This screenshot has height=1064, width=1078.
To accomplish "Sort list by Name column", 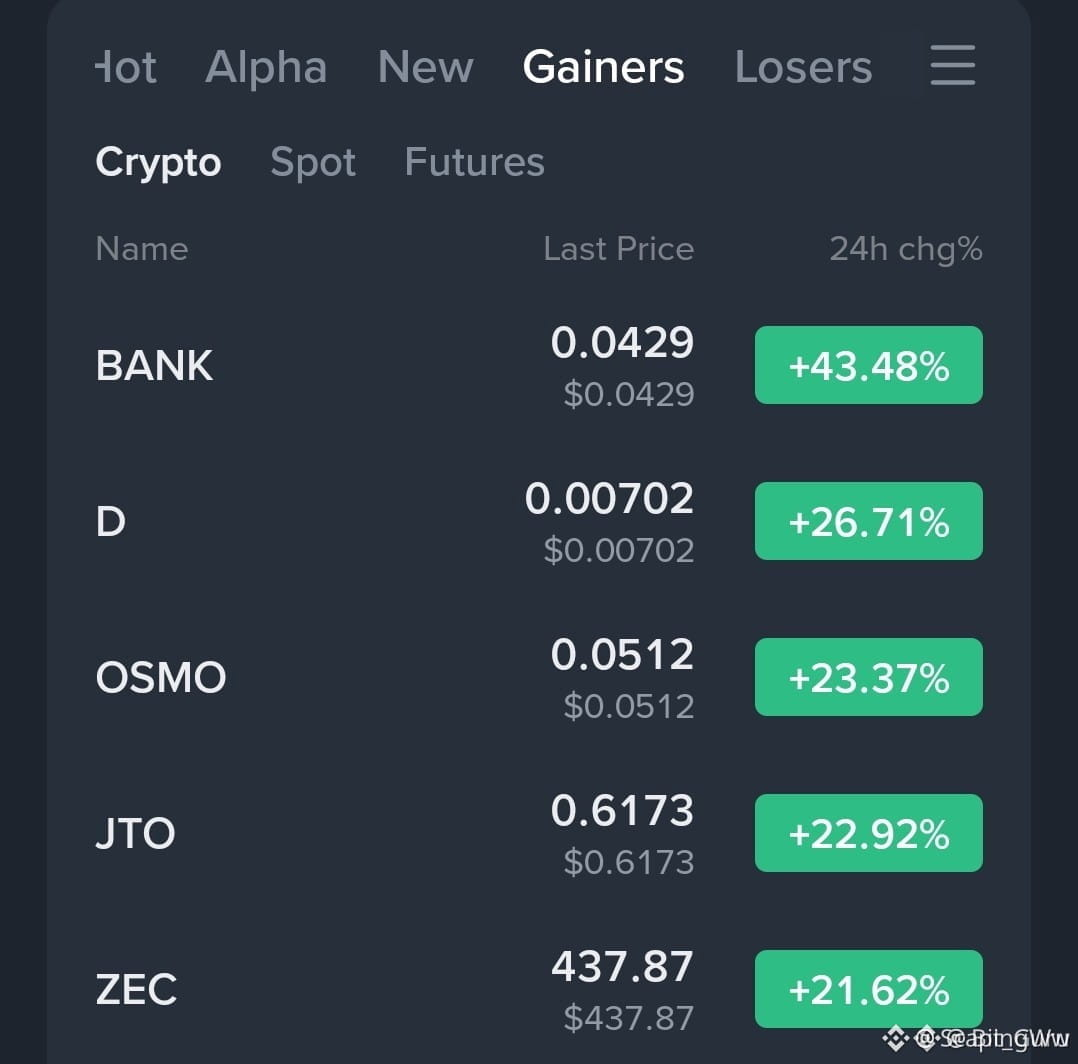I will tap(142, 249).
